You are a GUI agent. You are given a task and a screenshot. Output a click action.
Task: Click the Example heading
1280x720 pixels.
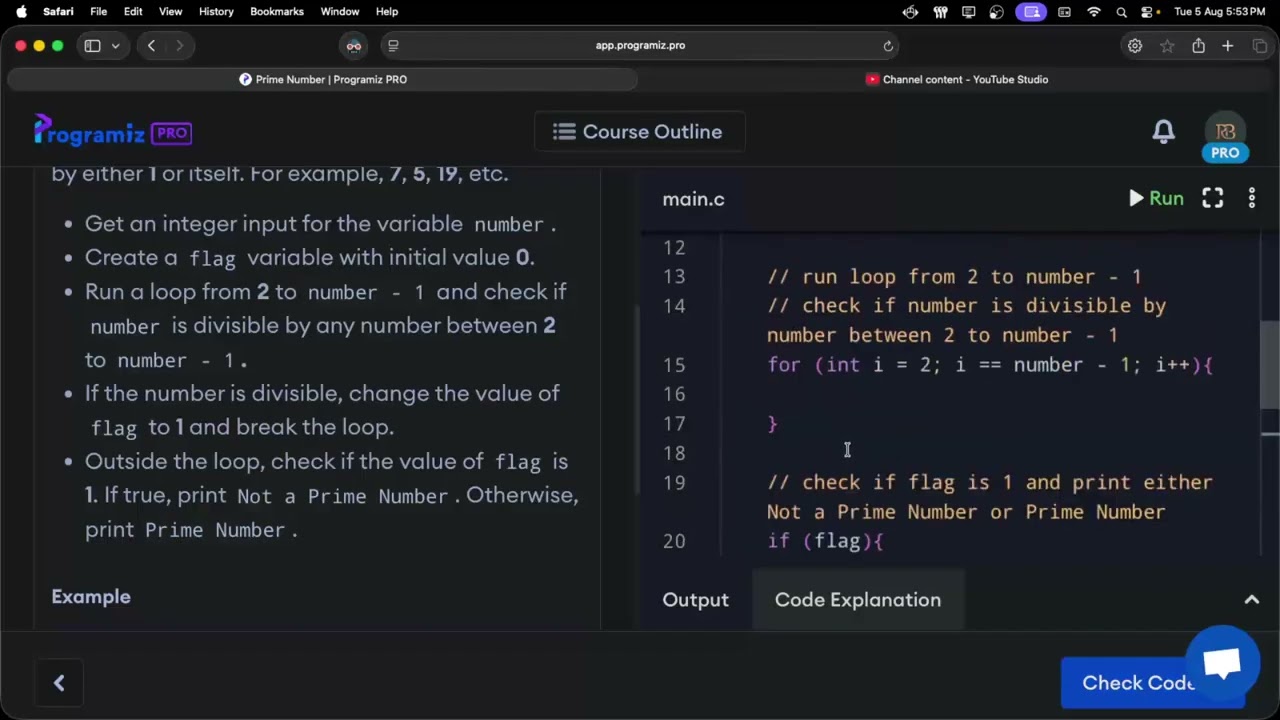pyautogui.click(x=91, y=597)
